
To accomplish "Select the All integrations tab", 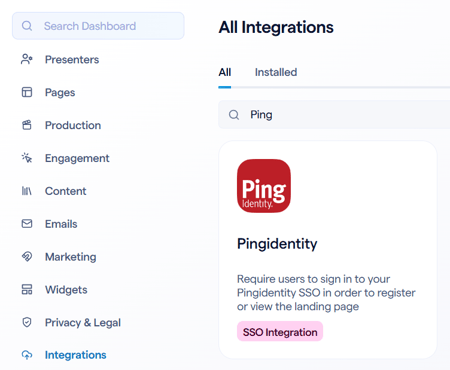I will 225,72.
